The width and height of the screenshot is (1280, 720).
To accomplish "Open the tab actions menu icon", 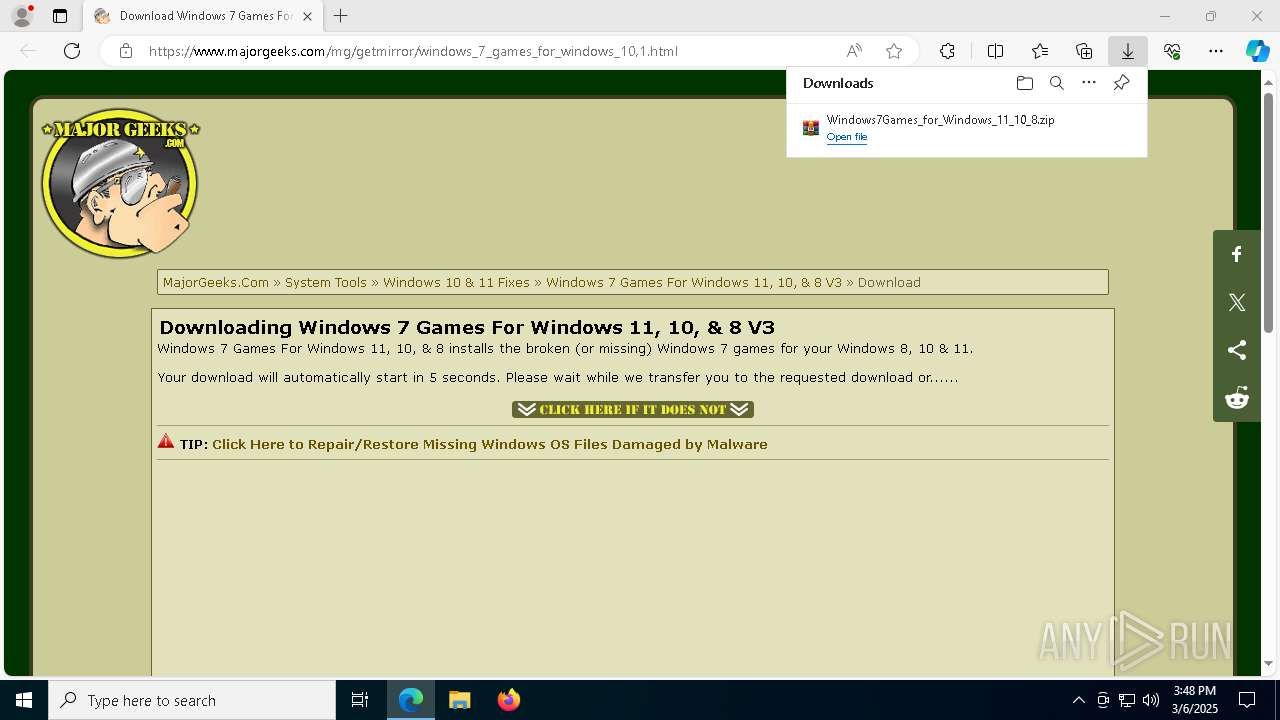I will pos(60,16).
